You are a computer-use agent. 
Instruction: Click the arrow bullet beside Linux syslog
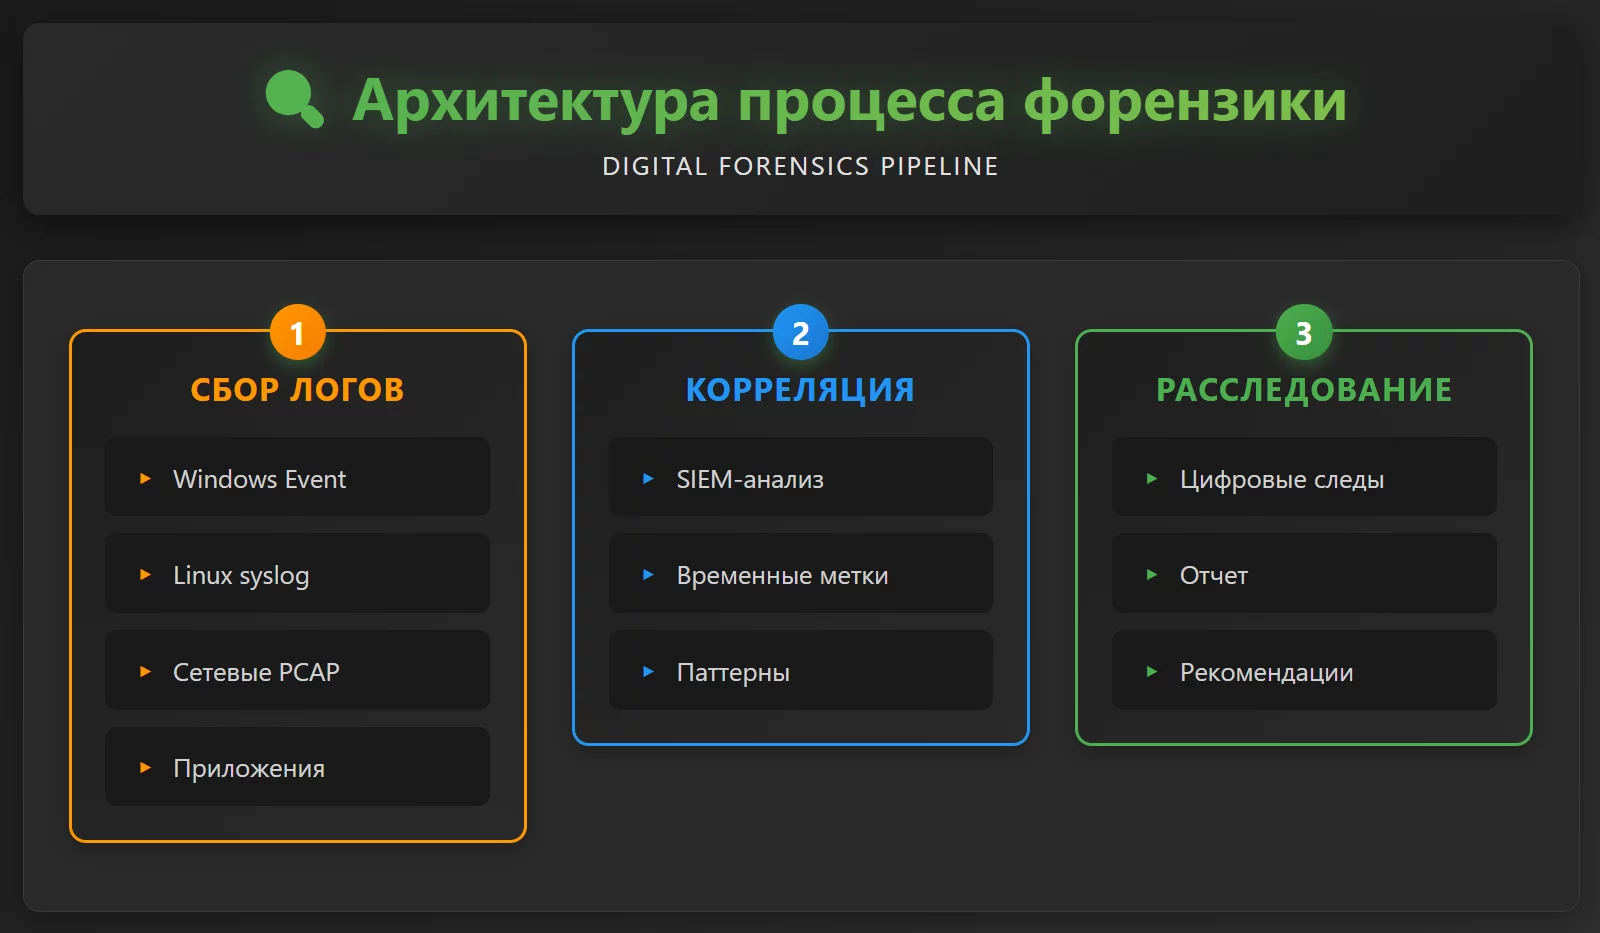tap(145, 575)
